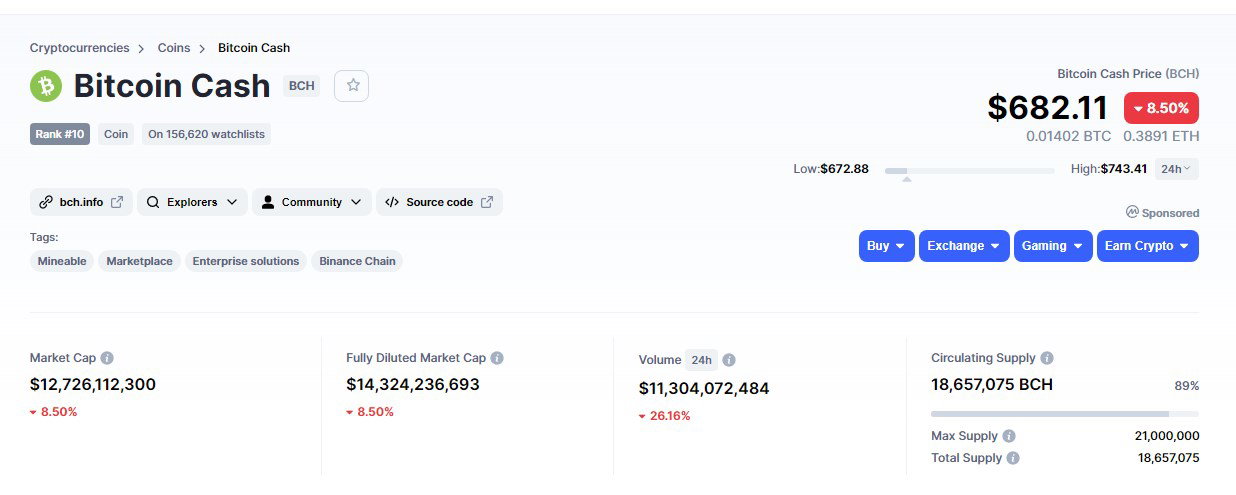Open the bch.info website link
The height and width of the screenshot is (495, 1236).
coord(81,202)
